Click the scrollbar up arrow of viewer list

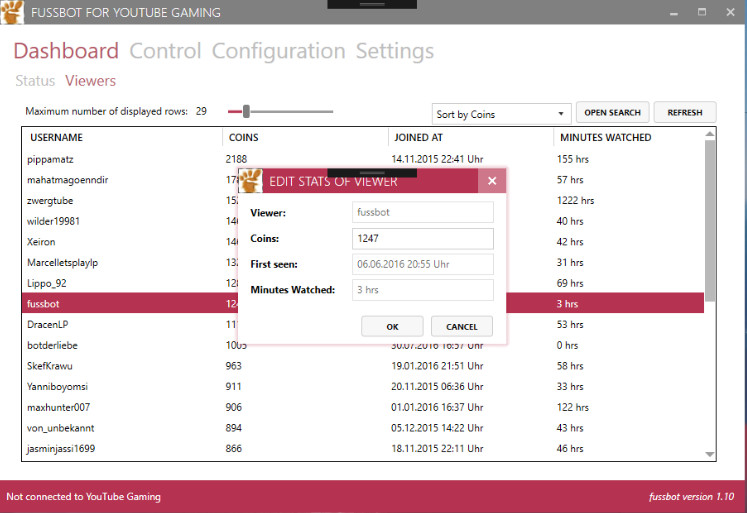coord(710,134)
